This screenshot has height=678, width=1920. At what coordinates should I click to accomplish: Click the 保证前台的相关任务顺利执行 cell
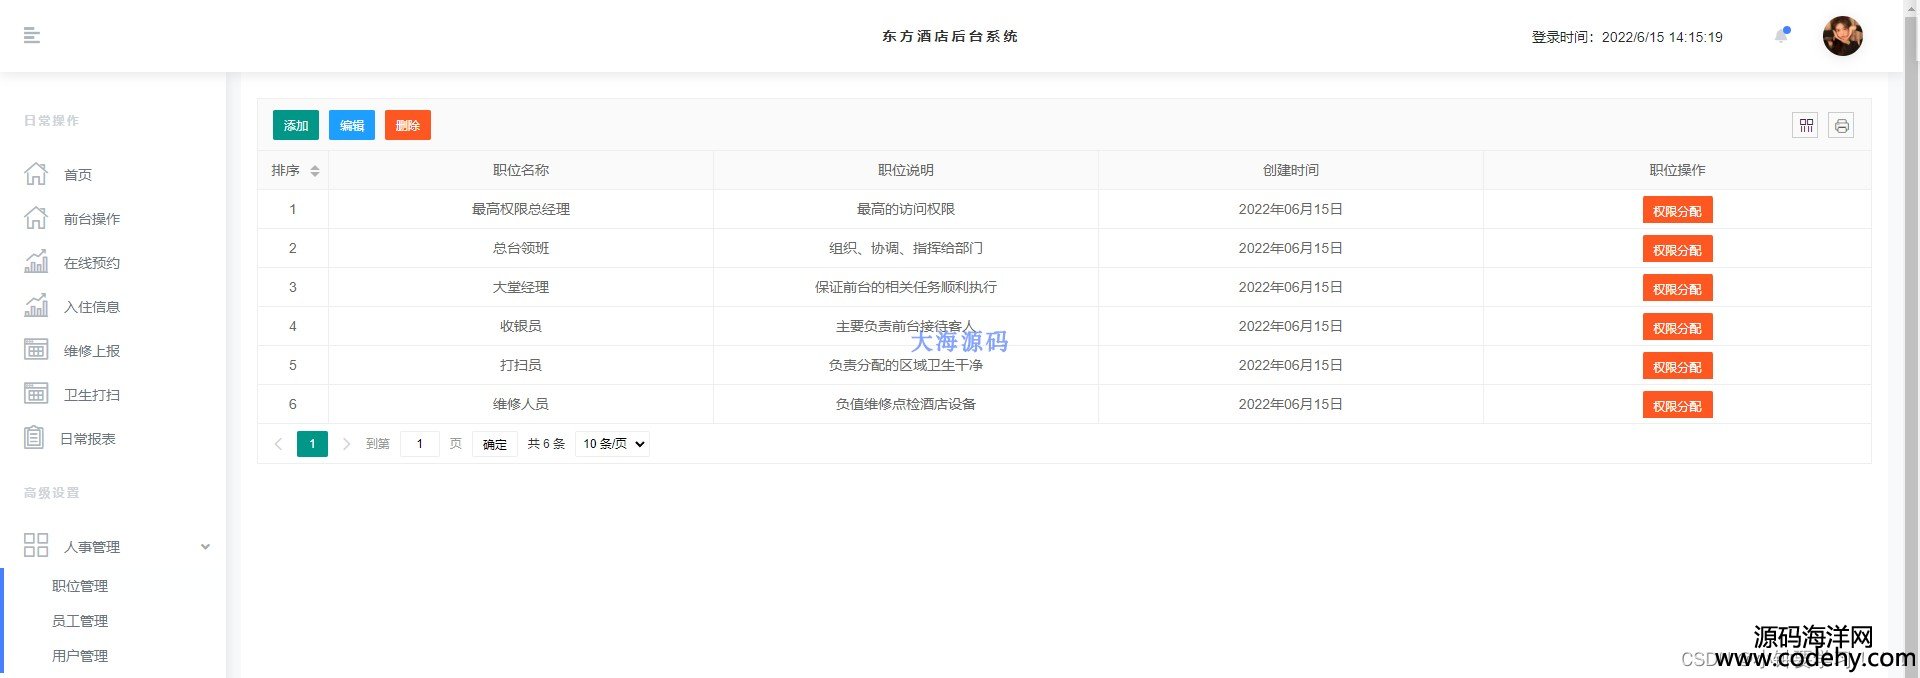pyautogui.click(x=906, y=287)
